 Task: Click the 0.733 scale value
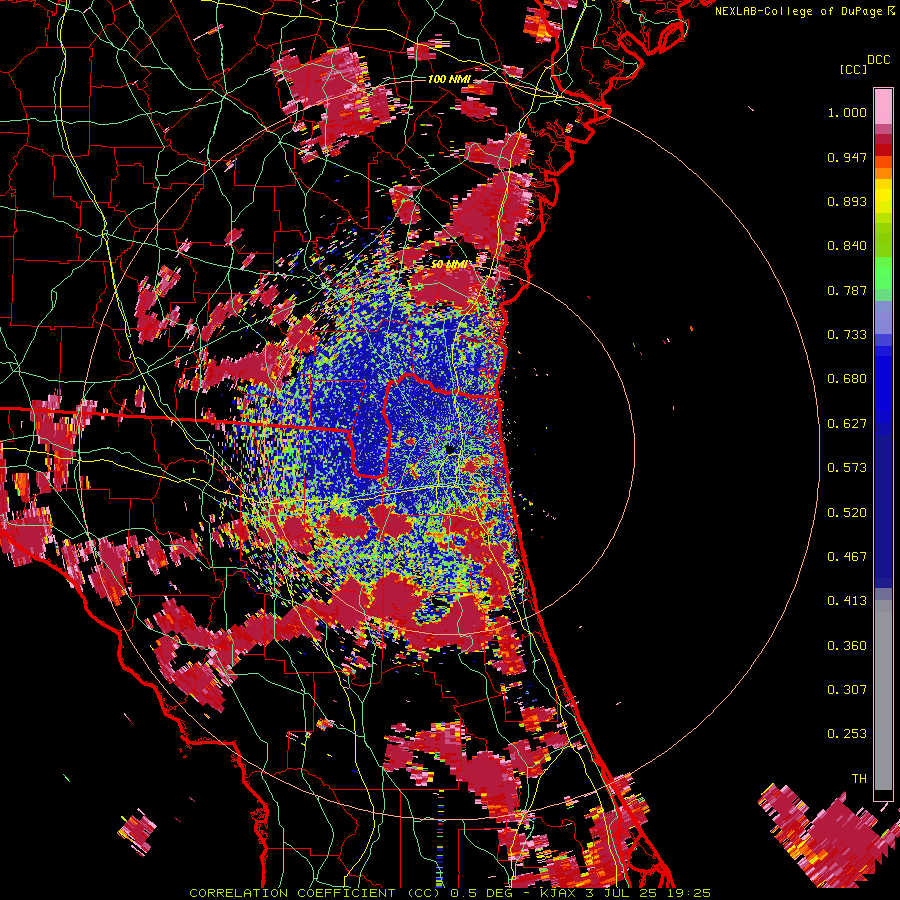tap(847, 335)
